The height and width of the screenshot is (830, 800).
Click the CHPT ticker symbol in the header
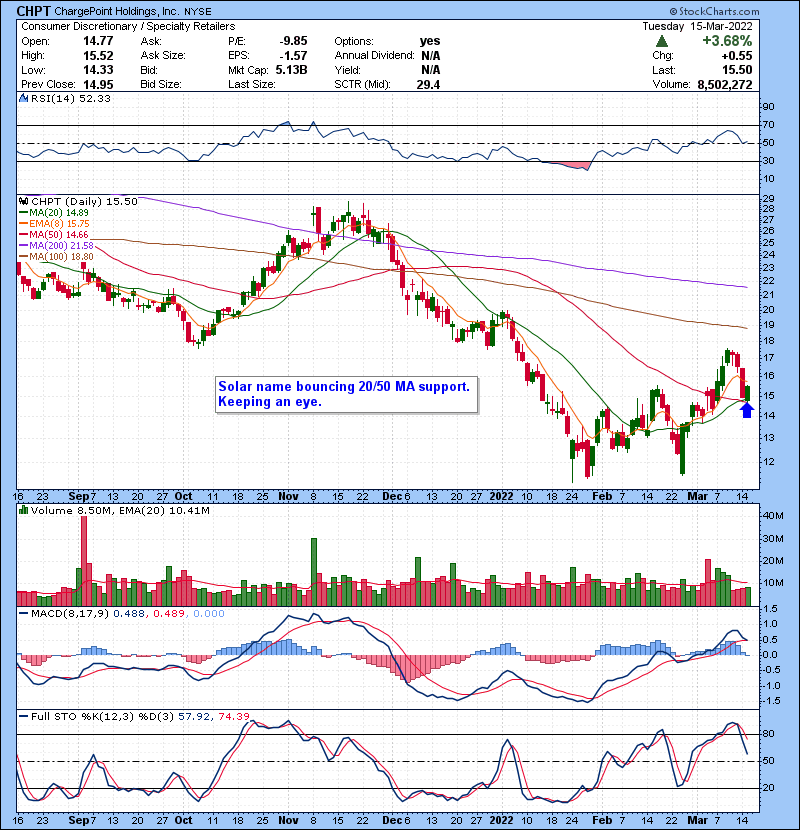33,11
